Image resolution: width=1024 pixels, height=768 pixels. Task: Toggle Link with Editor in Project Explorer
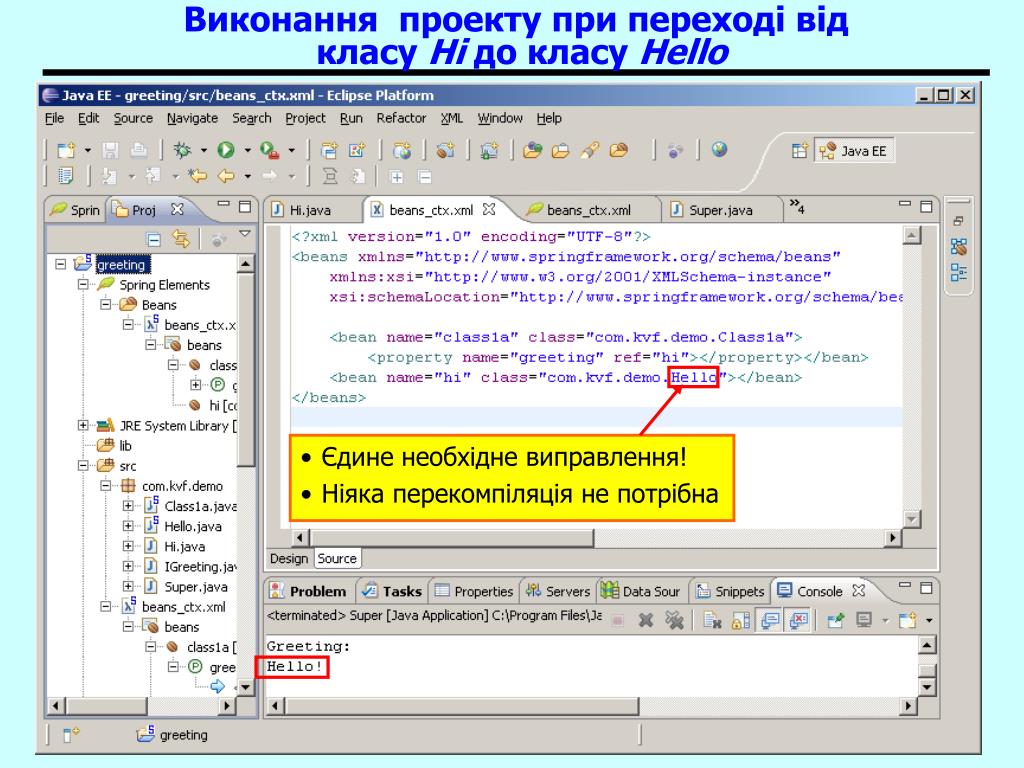(x=181, y=239)
